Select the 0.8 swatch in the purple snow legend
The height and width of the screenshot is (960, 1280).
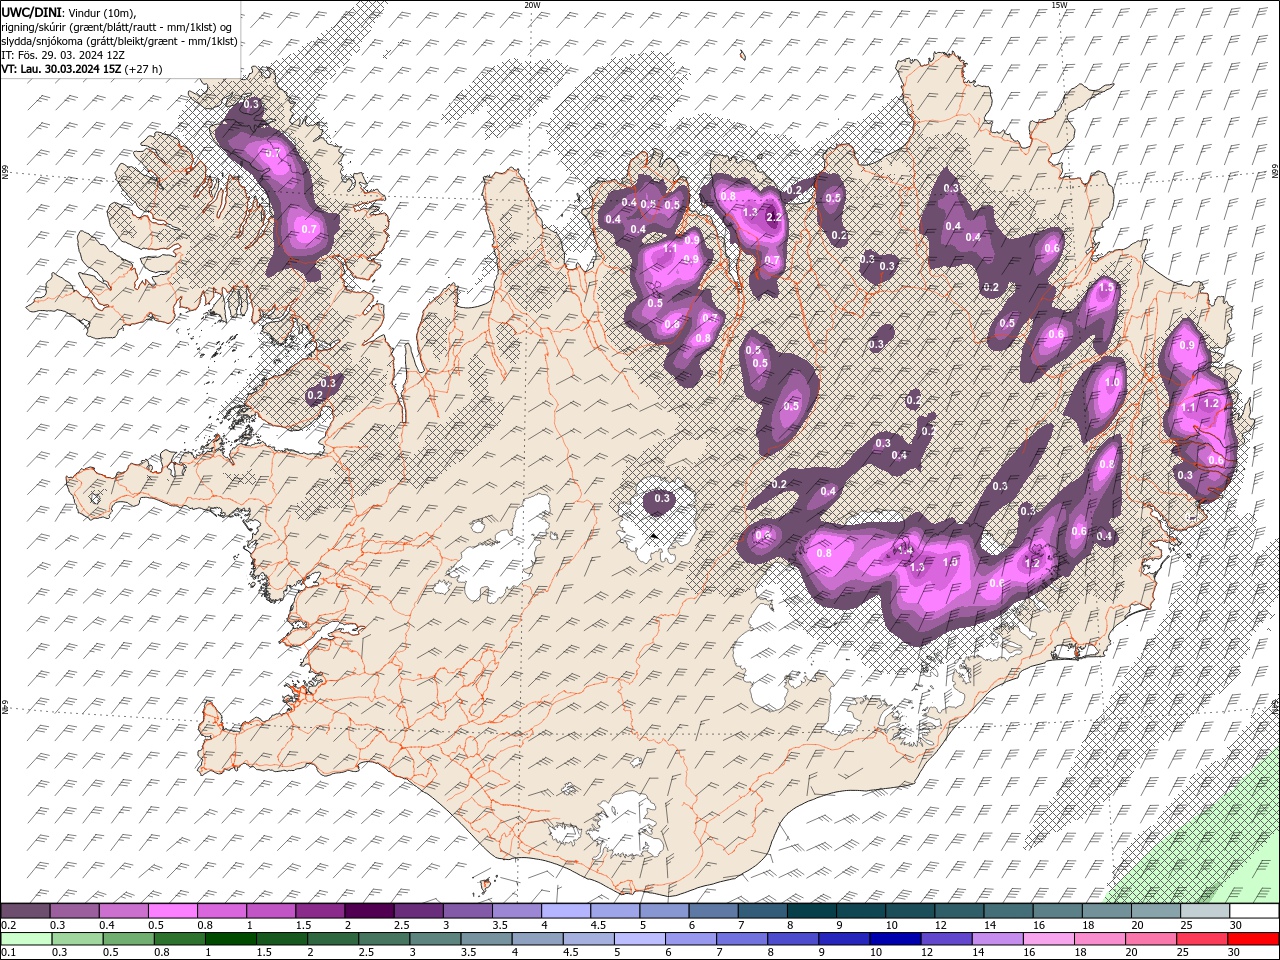tap(221, 911)
